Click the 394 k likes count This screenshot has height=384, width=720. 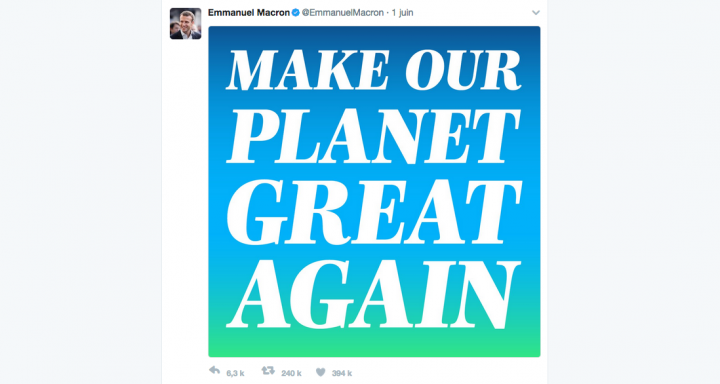(x=342, y=373)
